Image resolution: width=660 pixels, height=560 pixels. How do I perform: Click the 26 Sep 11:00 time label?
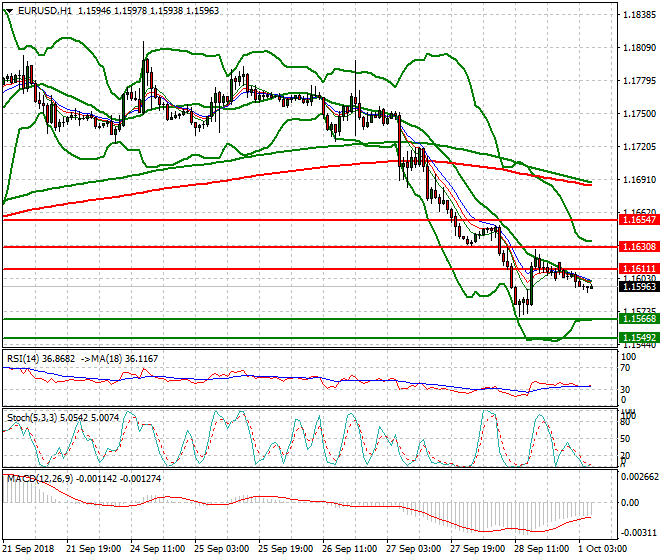click(x=349, y=549)
